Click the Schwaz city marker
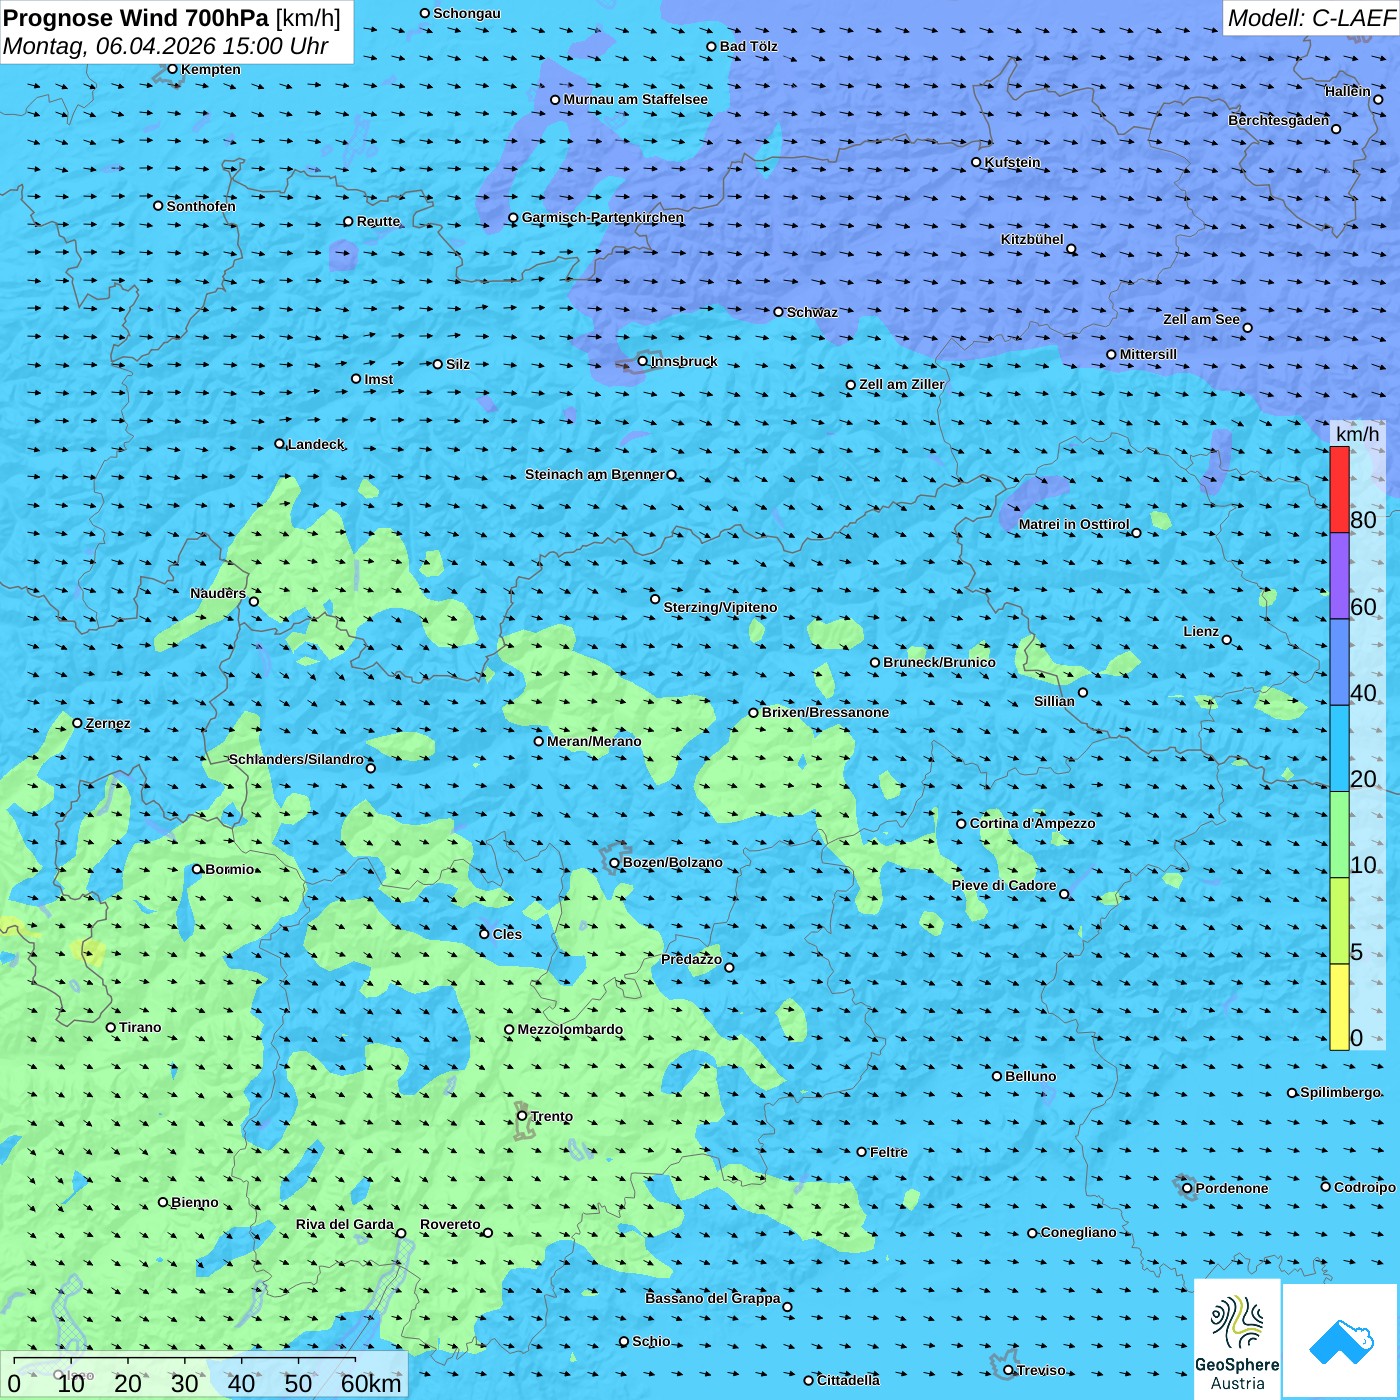Viewport: 1400px width, 1400px height. (x=779, y=312)
